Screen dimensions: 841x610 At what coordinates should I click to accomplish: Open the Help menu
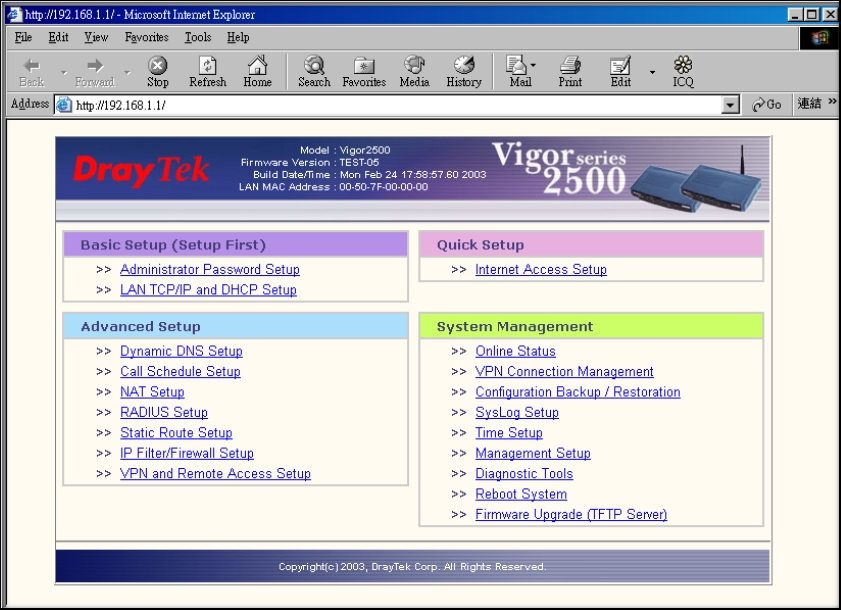click(238, 38)
